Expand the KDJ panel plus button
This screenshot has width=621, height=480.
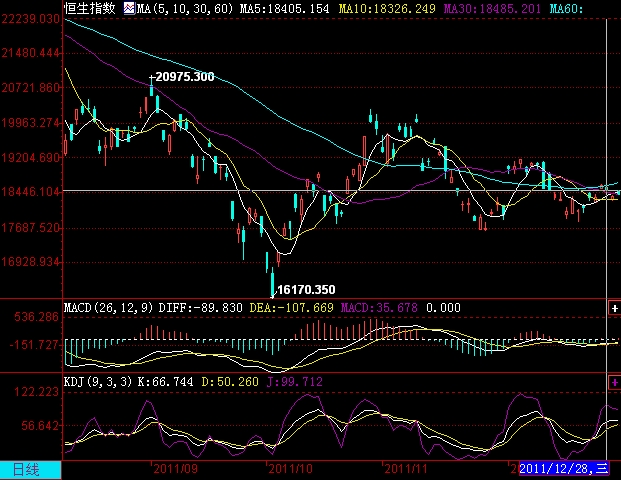click(x=614, y=383)
